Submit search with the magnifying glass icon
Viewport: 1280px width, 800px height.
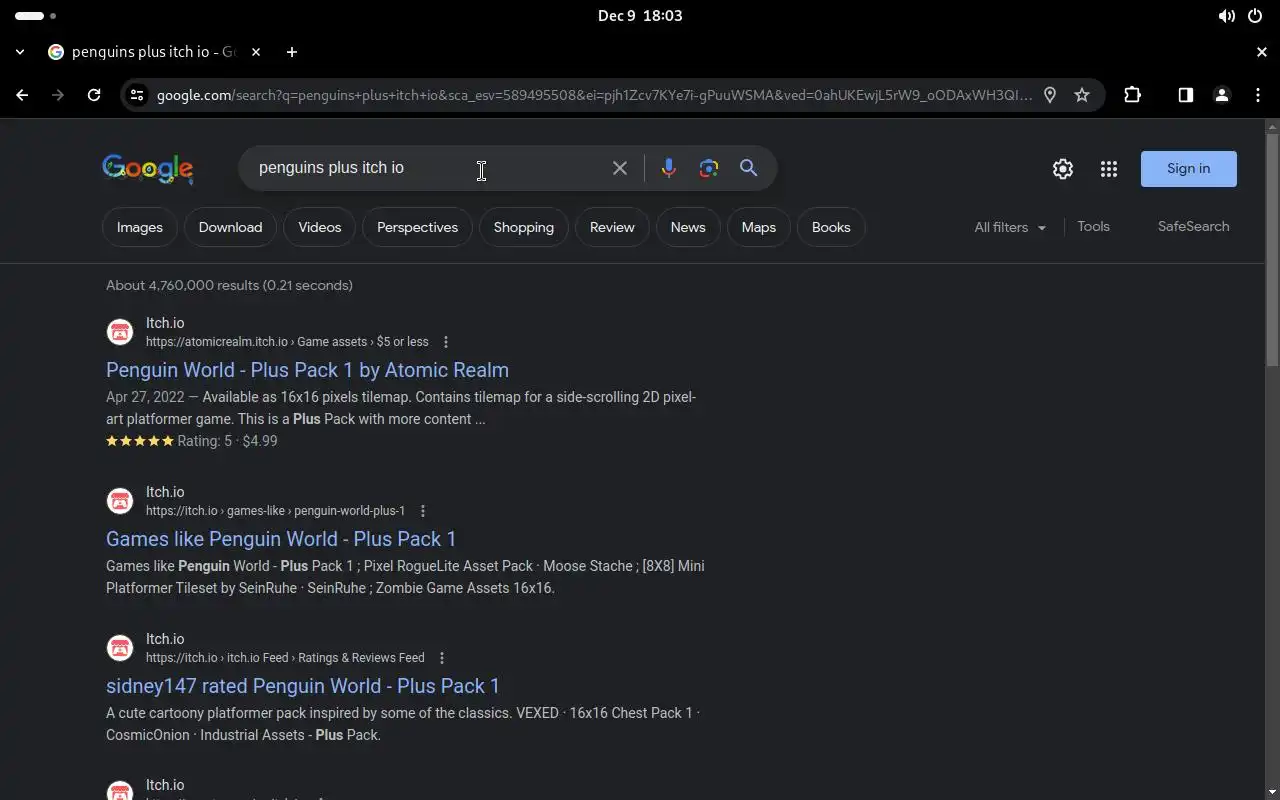pyautogui.click(x=748, y=168)
